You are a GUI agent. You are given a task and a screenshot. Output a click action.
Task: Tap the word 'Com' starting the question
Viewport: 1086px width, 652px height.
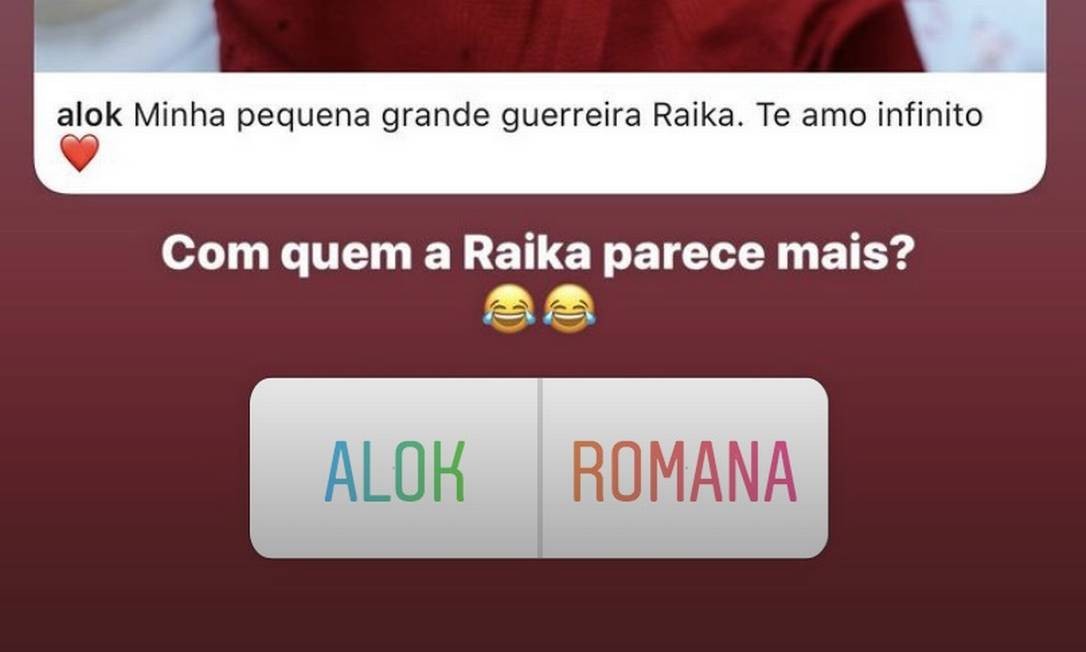point(215,253)
